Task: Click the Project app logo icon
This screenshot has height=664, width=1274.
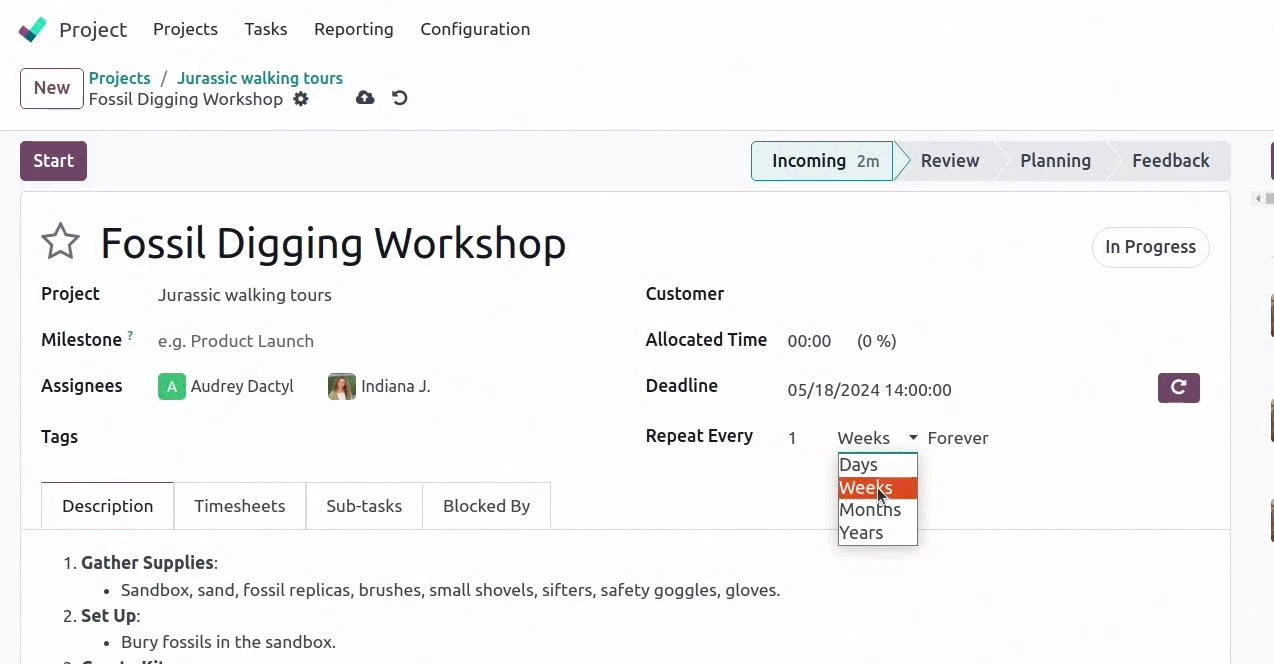Action: pos(32,30)
